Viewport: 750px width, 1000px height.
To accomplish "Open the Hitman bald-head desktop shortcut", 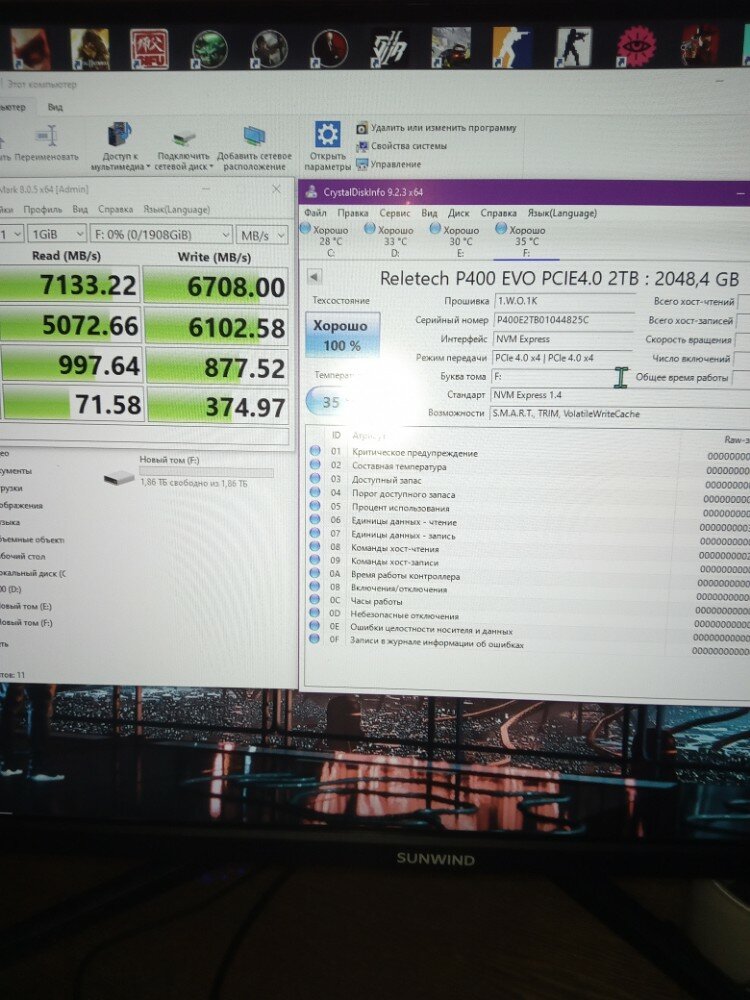I will 329,48.
